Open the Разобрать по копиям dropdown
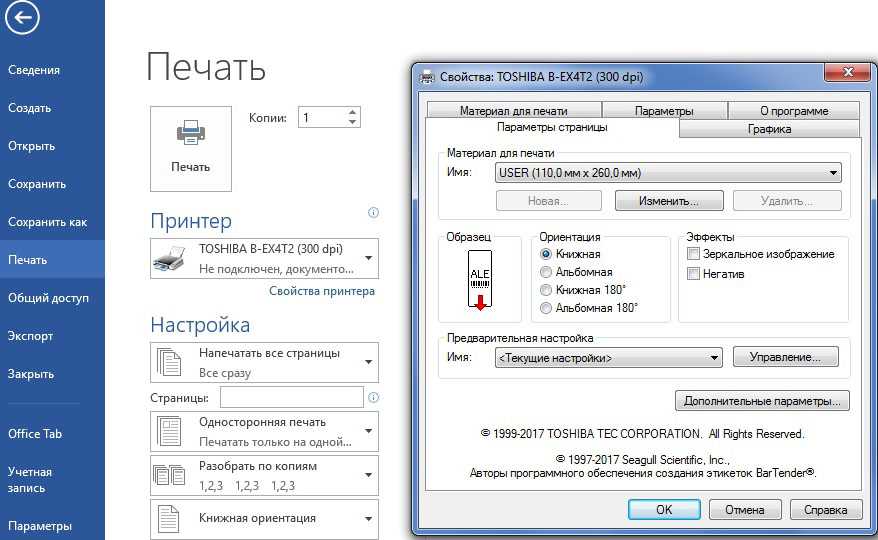This screenshot has width=878, height=540. tap(264, 476)
